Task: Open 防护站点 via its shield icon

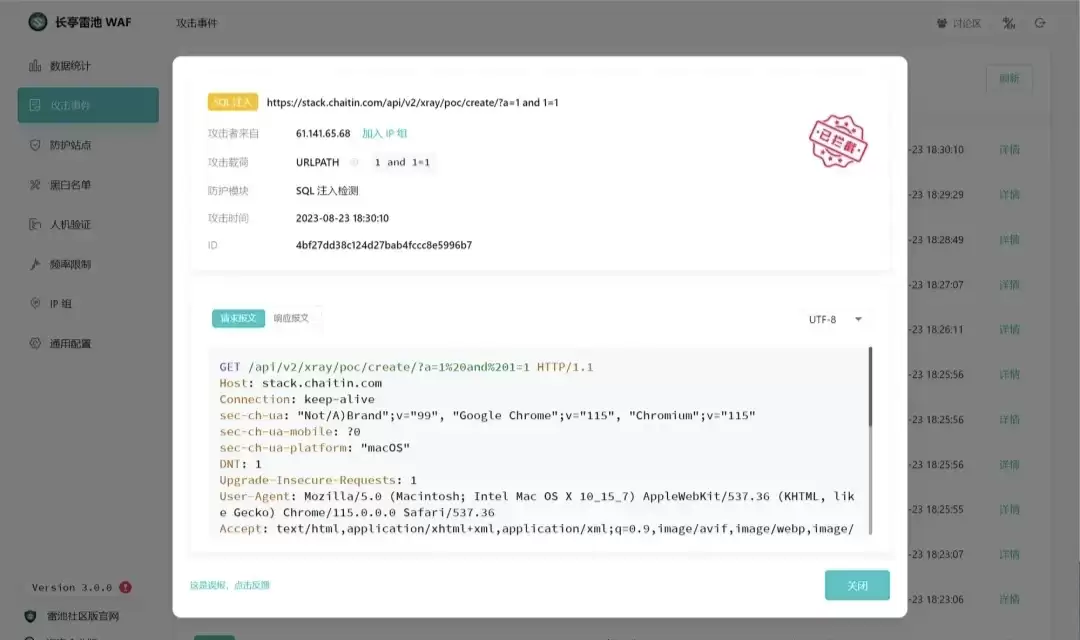Action: [x=35, y=145]
